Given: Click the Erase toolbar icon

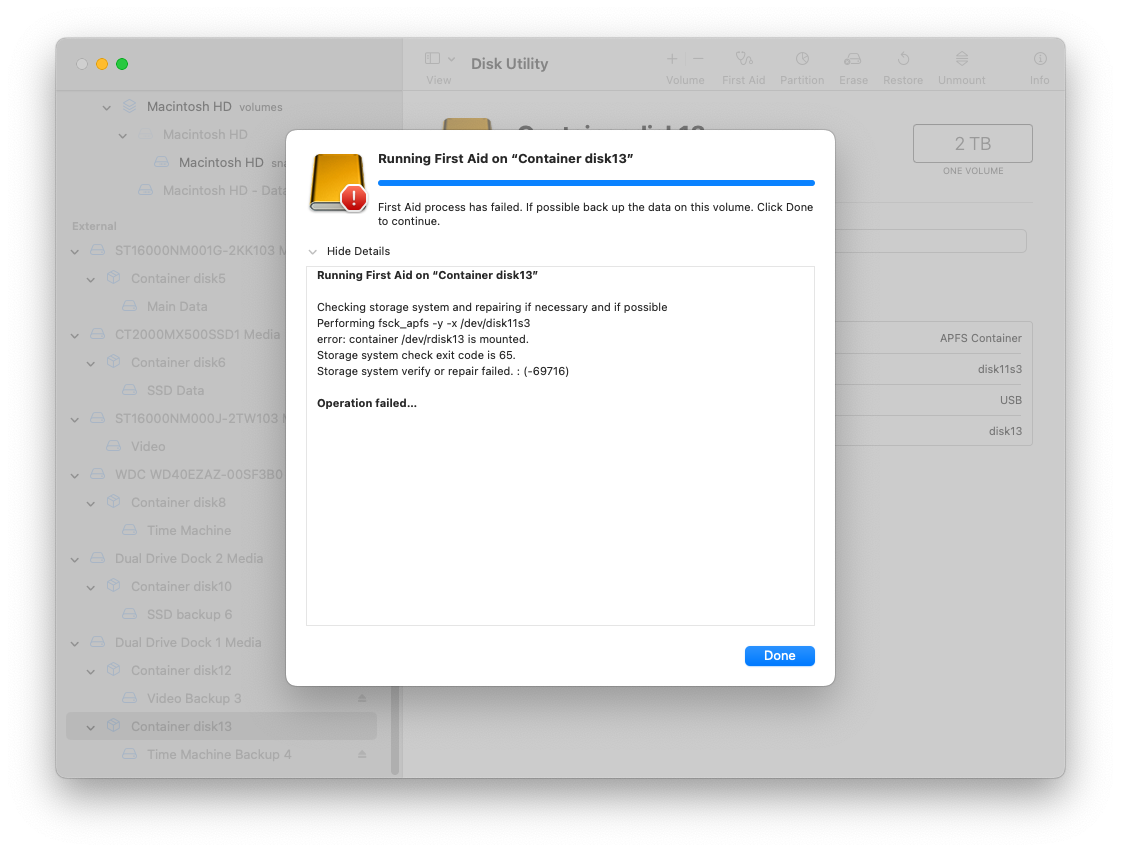Looking at the screenshot, I should coord(853,59).
